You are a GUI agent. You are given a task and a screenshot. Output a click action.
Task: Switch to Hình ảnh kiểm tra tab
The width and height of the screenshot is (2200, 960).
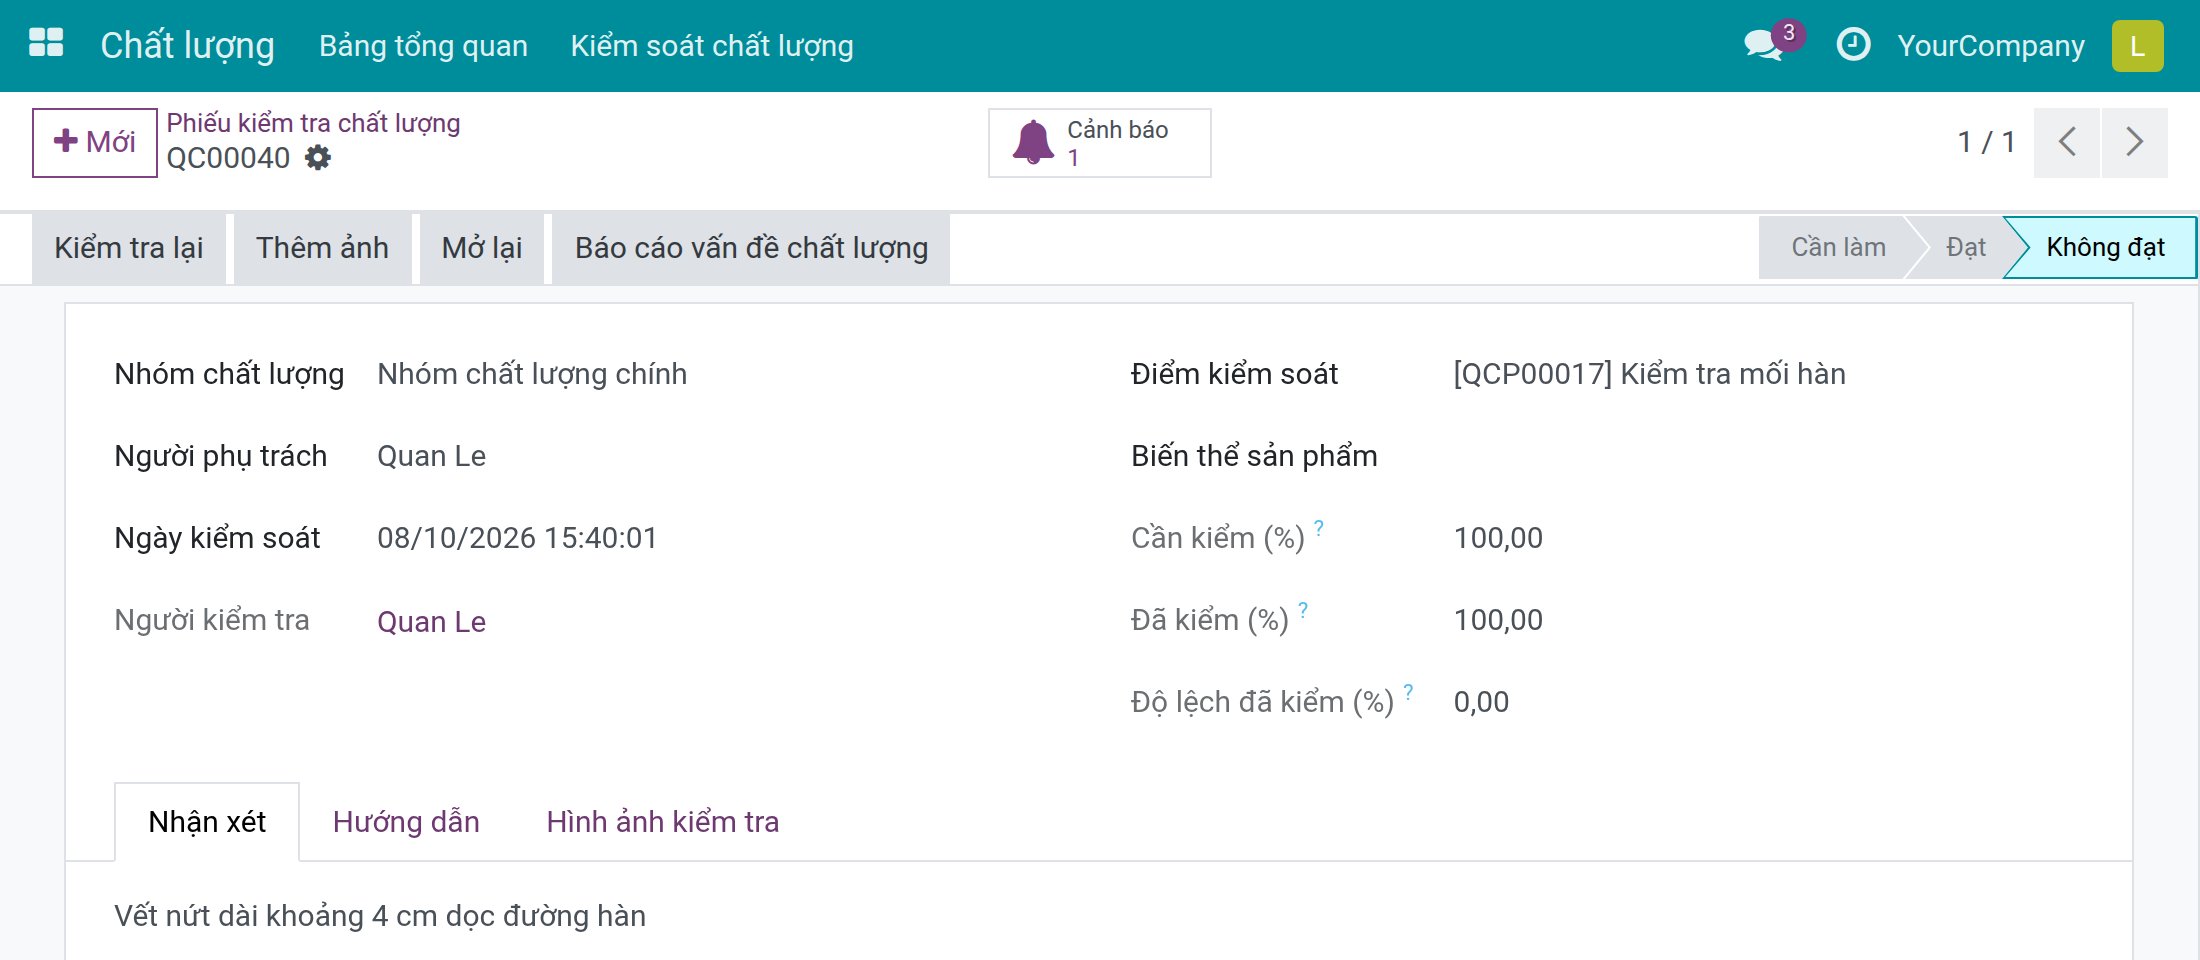point(662,822)
